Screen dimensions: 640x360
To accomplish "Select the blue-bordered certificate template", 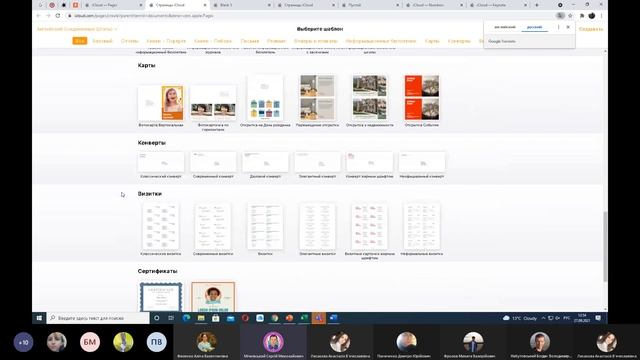I will (x=161, y=297).
